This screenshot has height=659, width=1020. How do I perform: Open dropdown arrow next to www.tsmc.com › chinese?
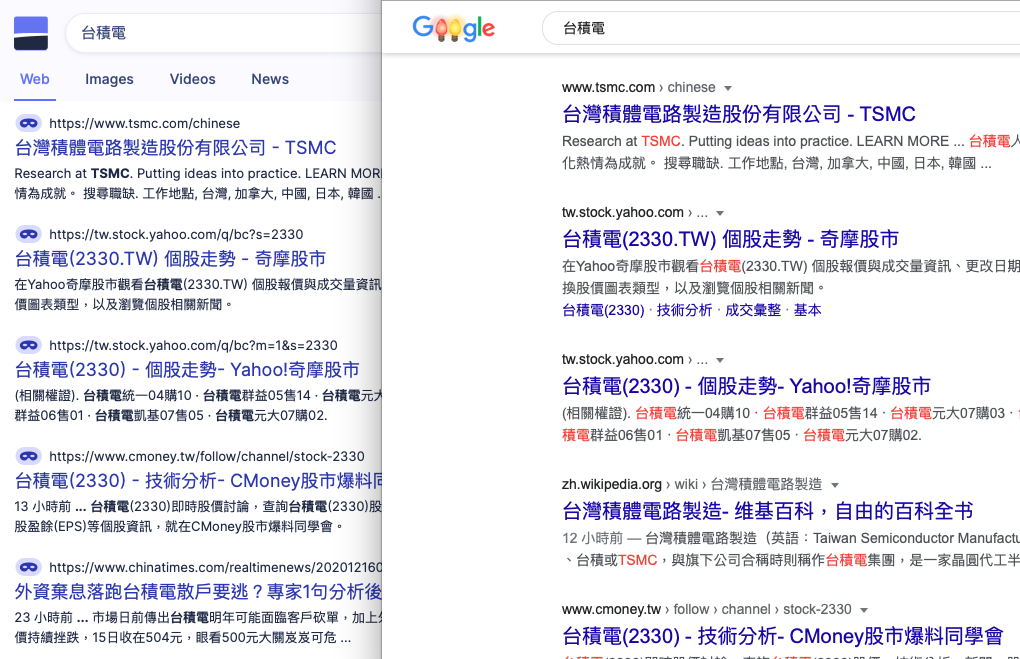728,88
